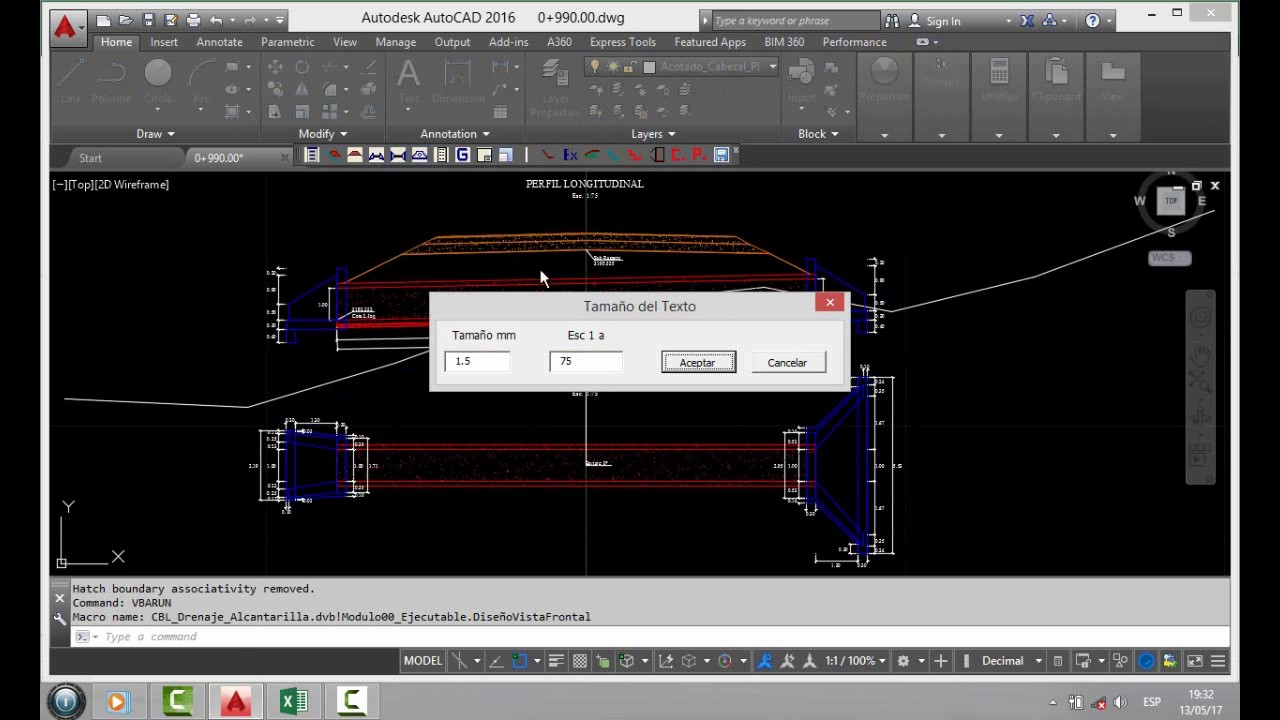
Task: Click the red P. icon in custom toolbar
Action: click(699, 155)
